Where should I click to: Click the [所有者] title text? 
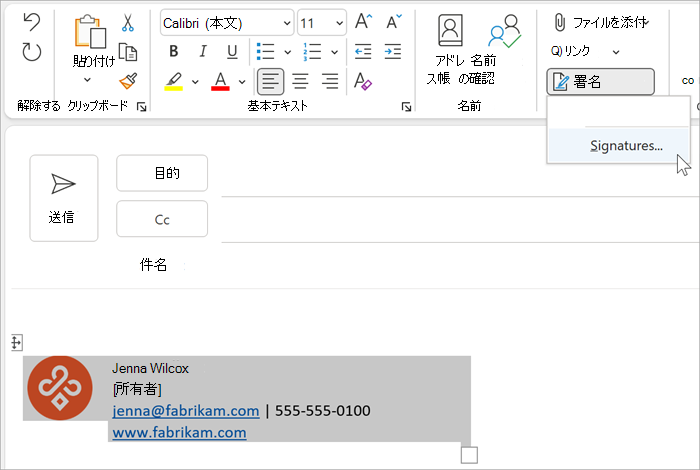click(x=137, y=389)
